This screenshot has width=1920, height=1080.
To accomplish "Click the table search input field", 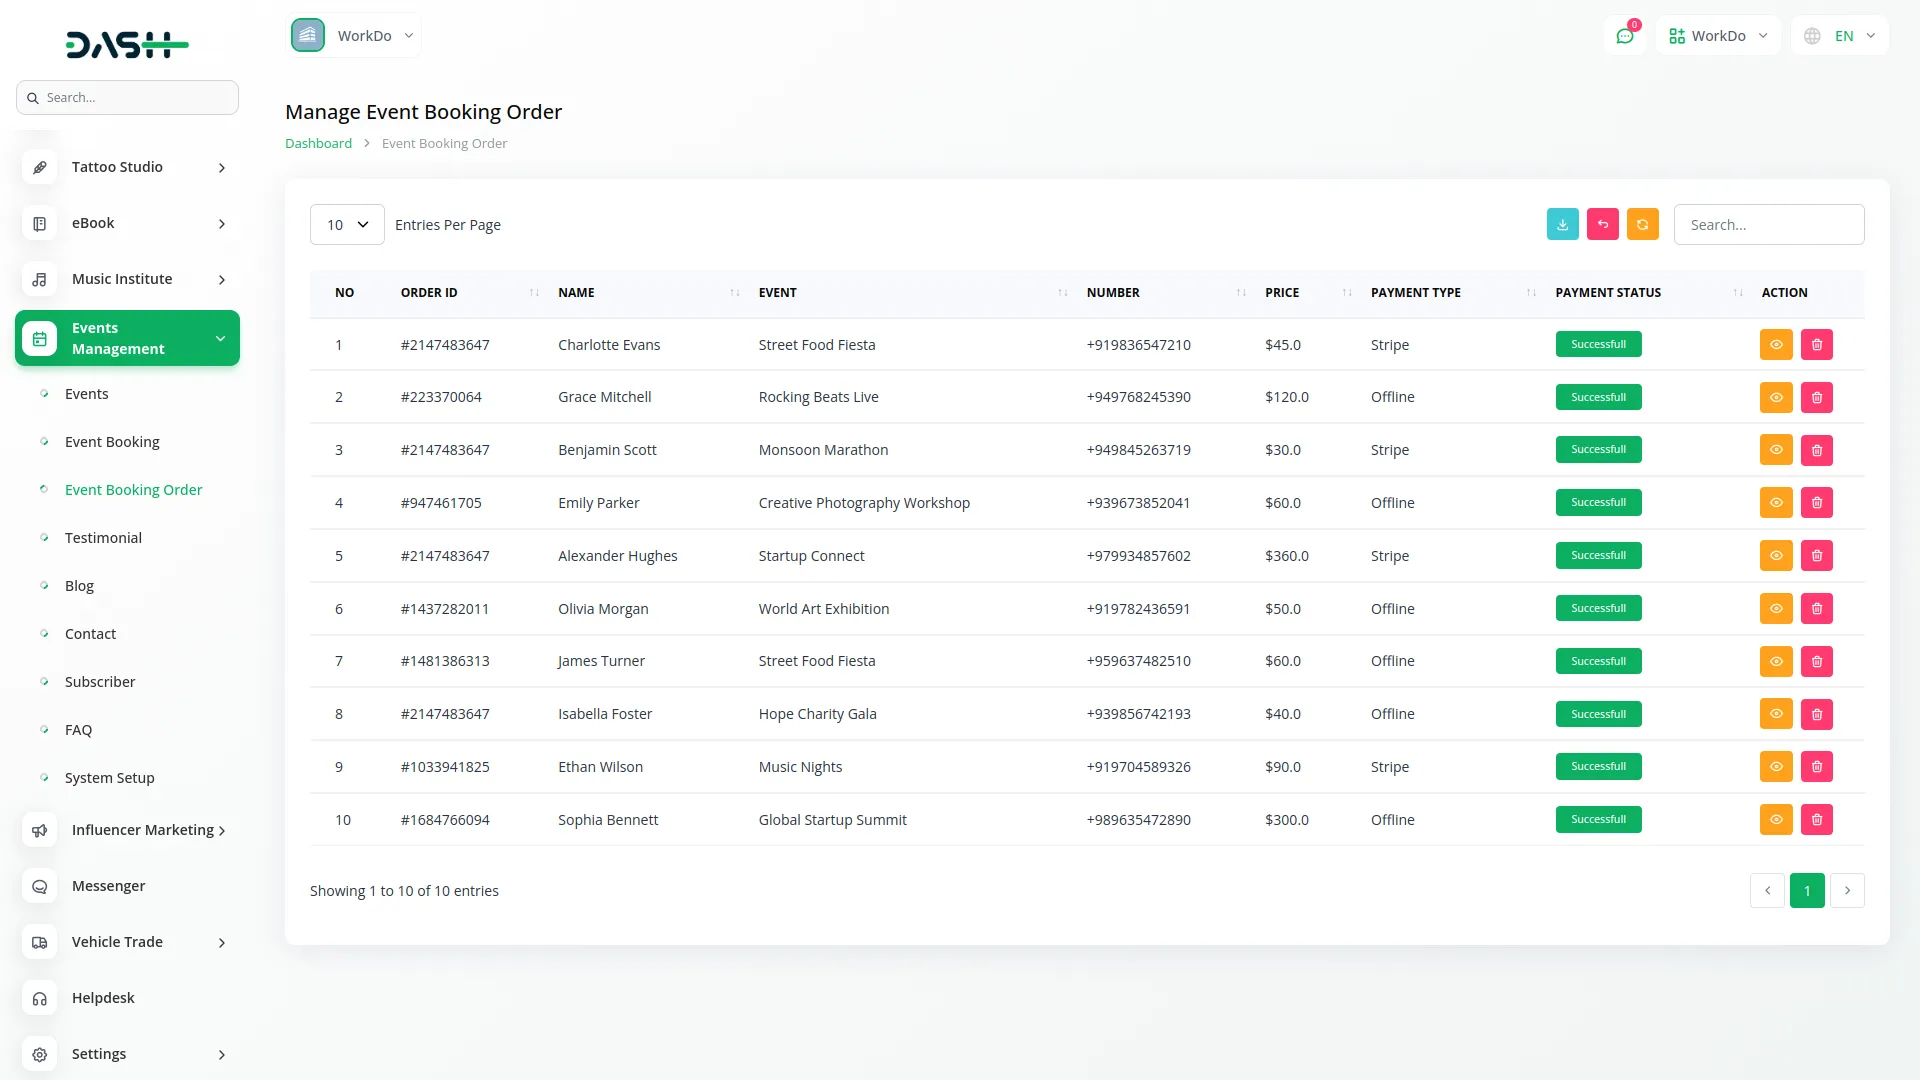I will pos(1768,225).
